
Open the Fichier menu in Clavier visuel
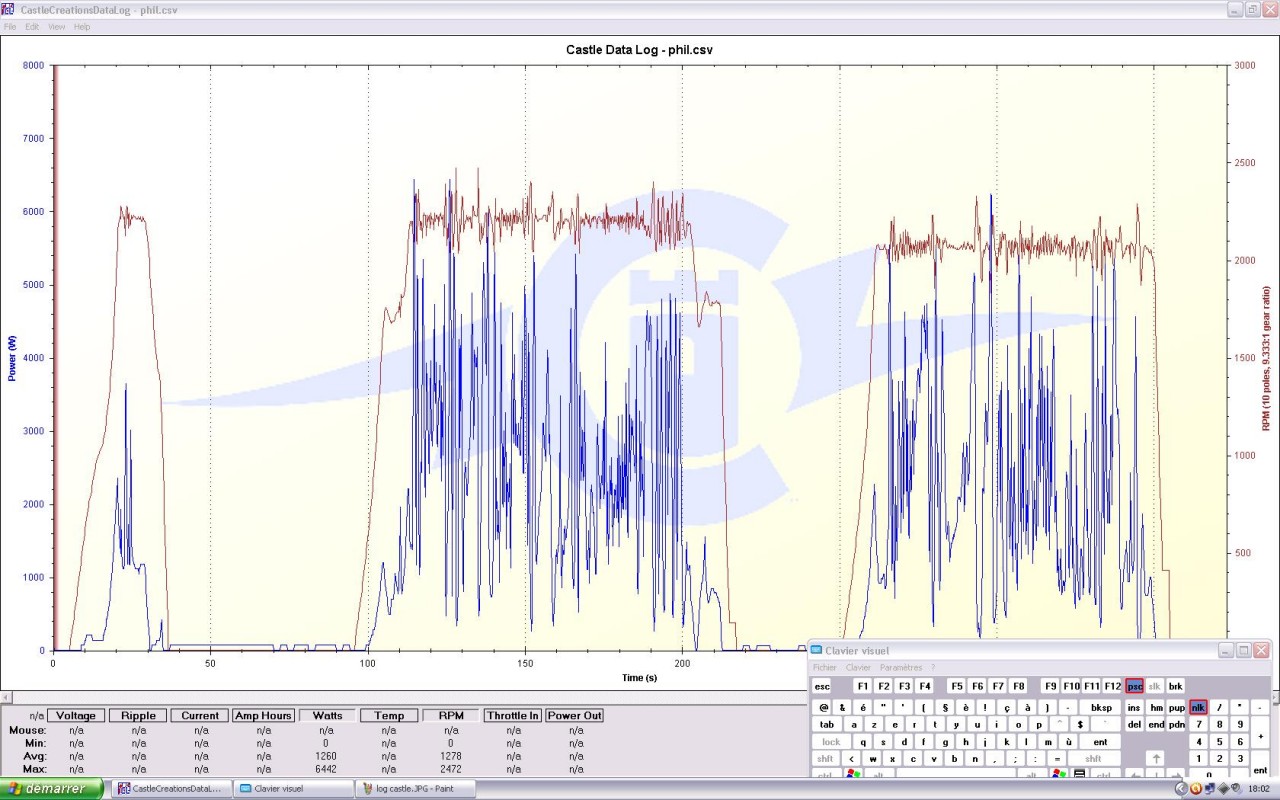pos(825,667)
